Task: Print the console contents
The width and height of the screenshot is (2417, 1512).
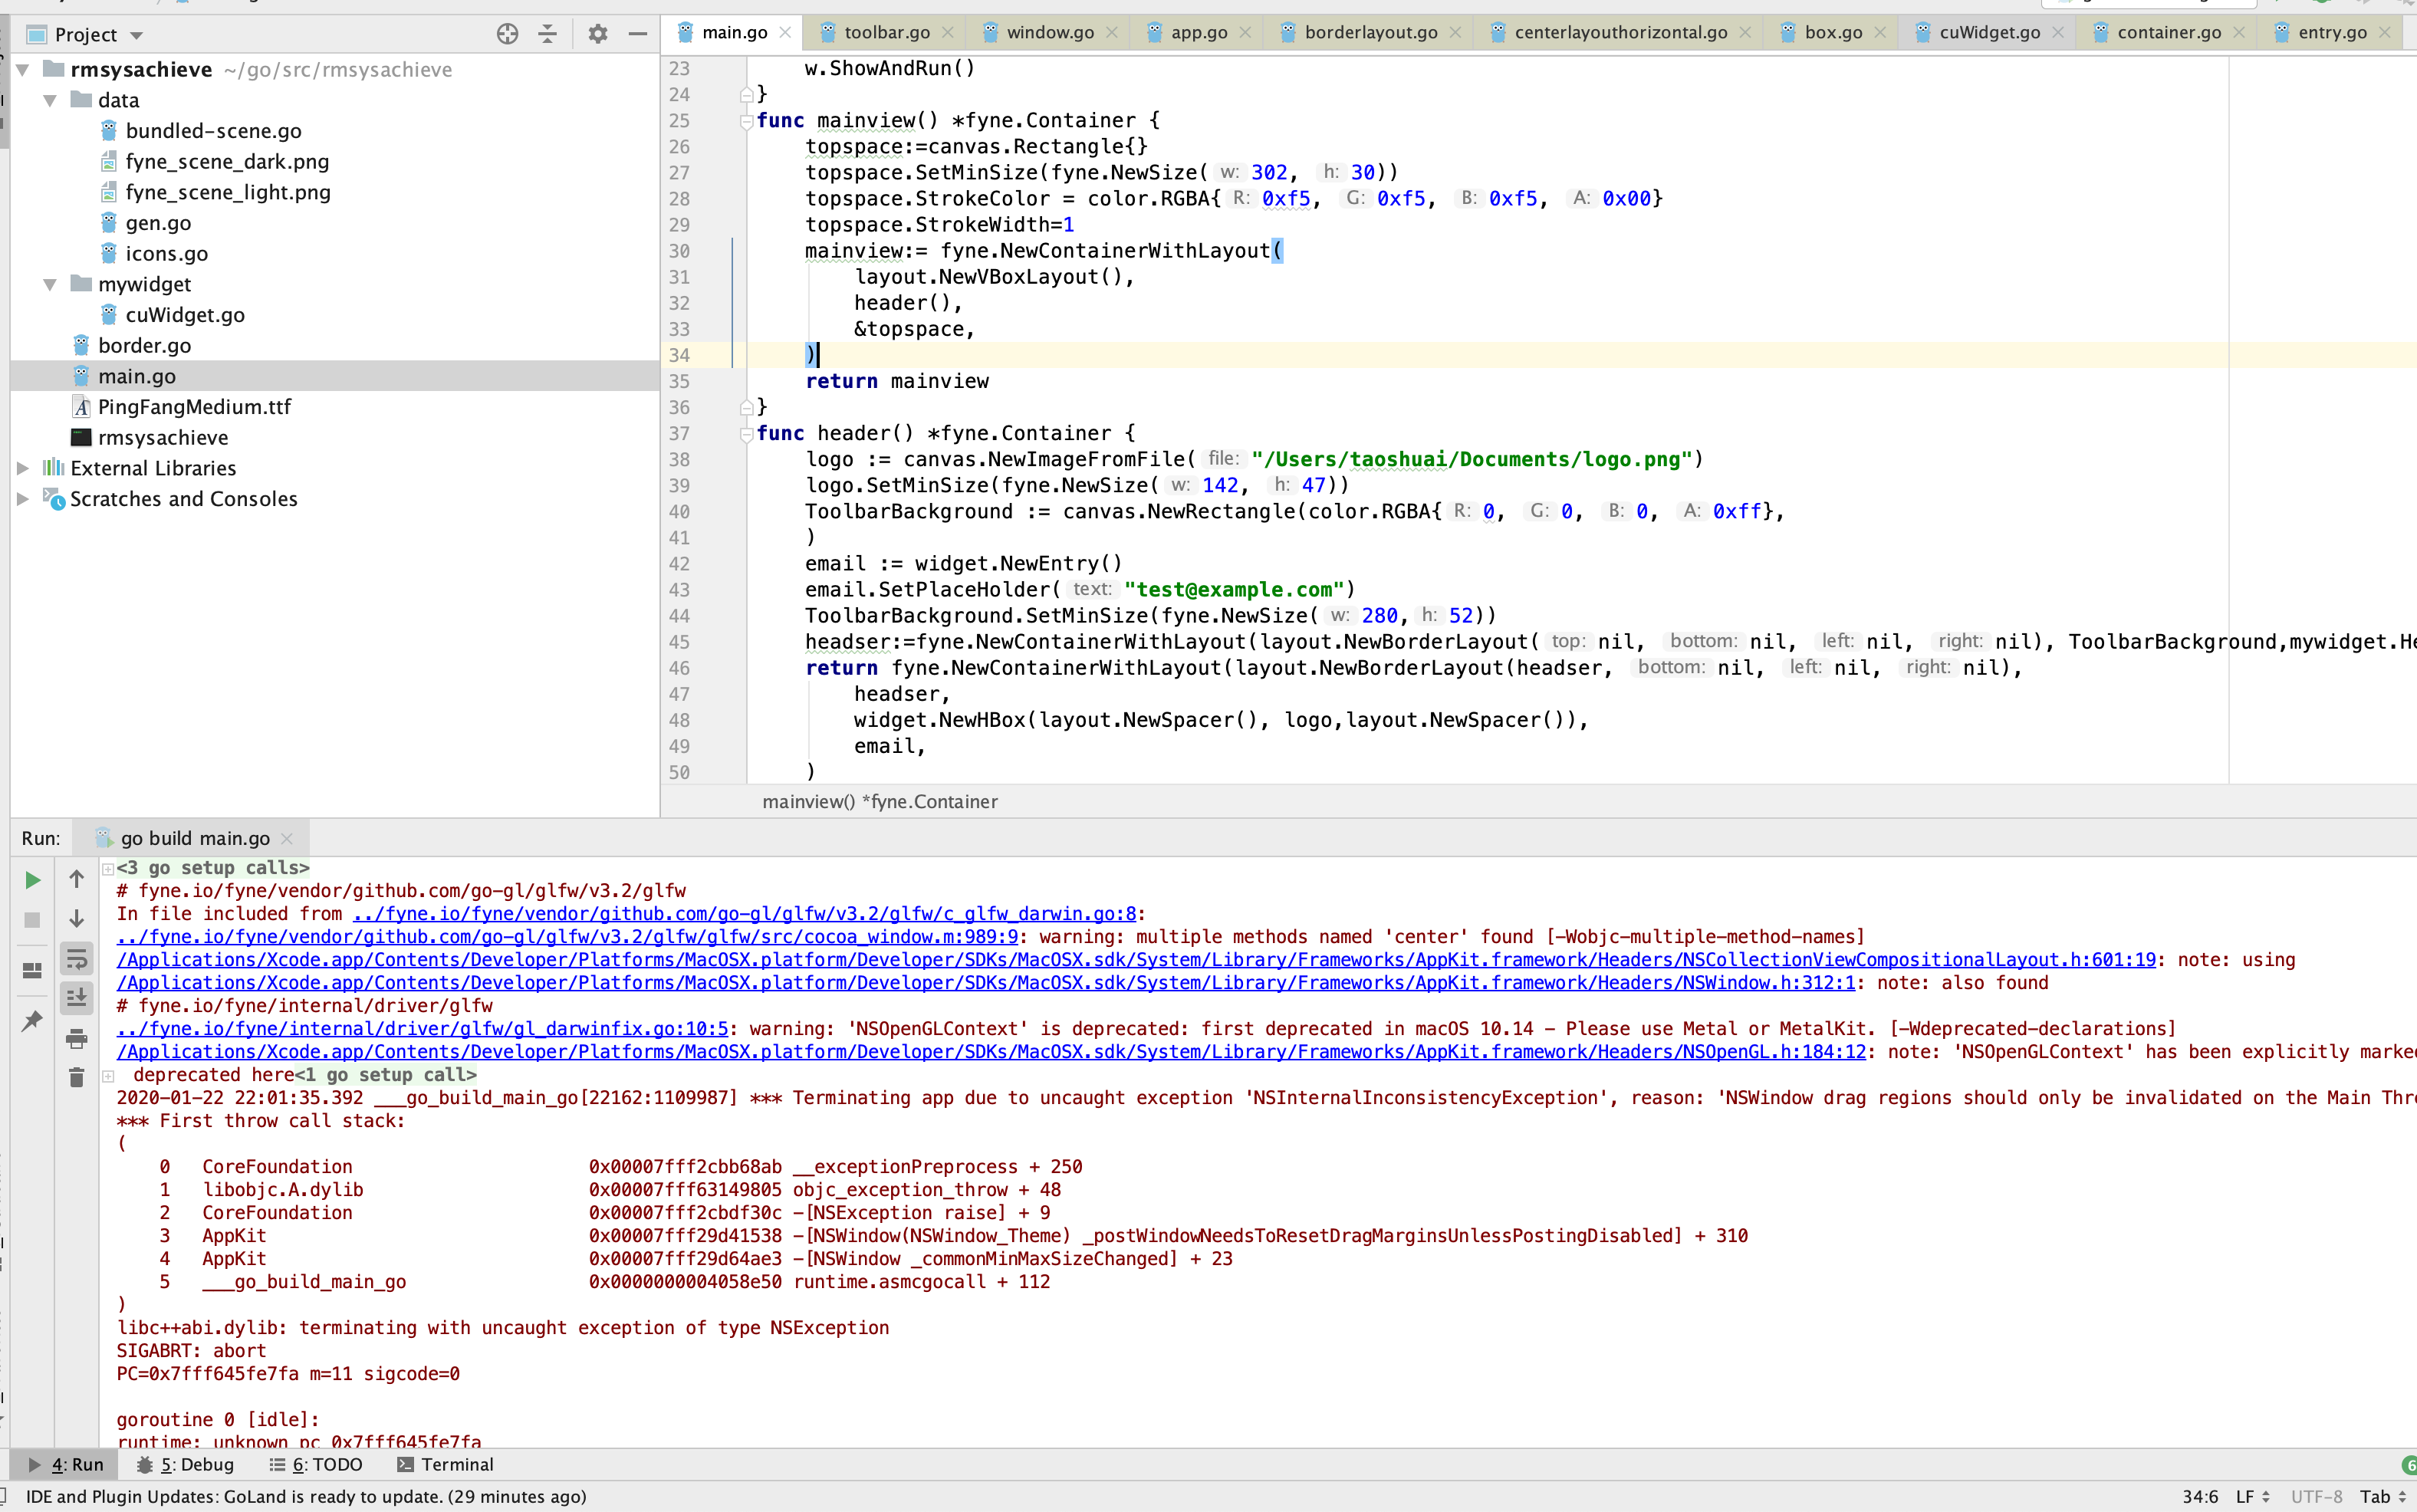Action: click(x=77, y=1038)
